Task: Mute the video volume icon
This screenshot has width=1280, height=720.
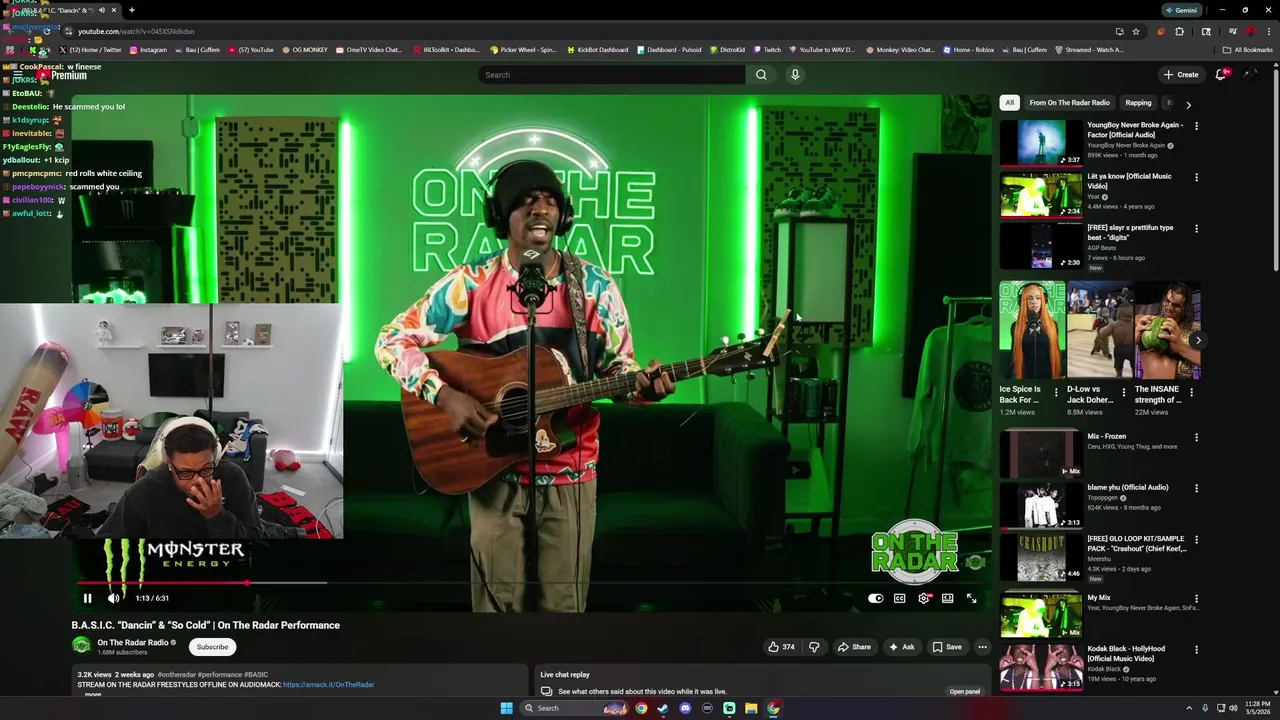Action: [113, 598]
